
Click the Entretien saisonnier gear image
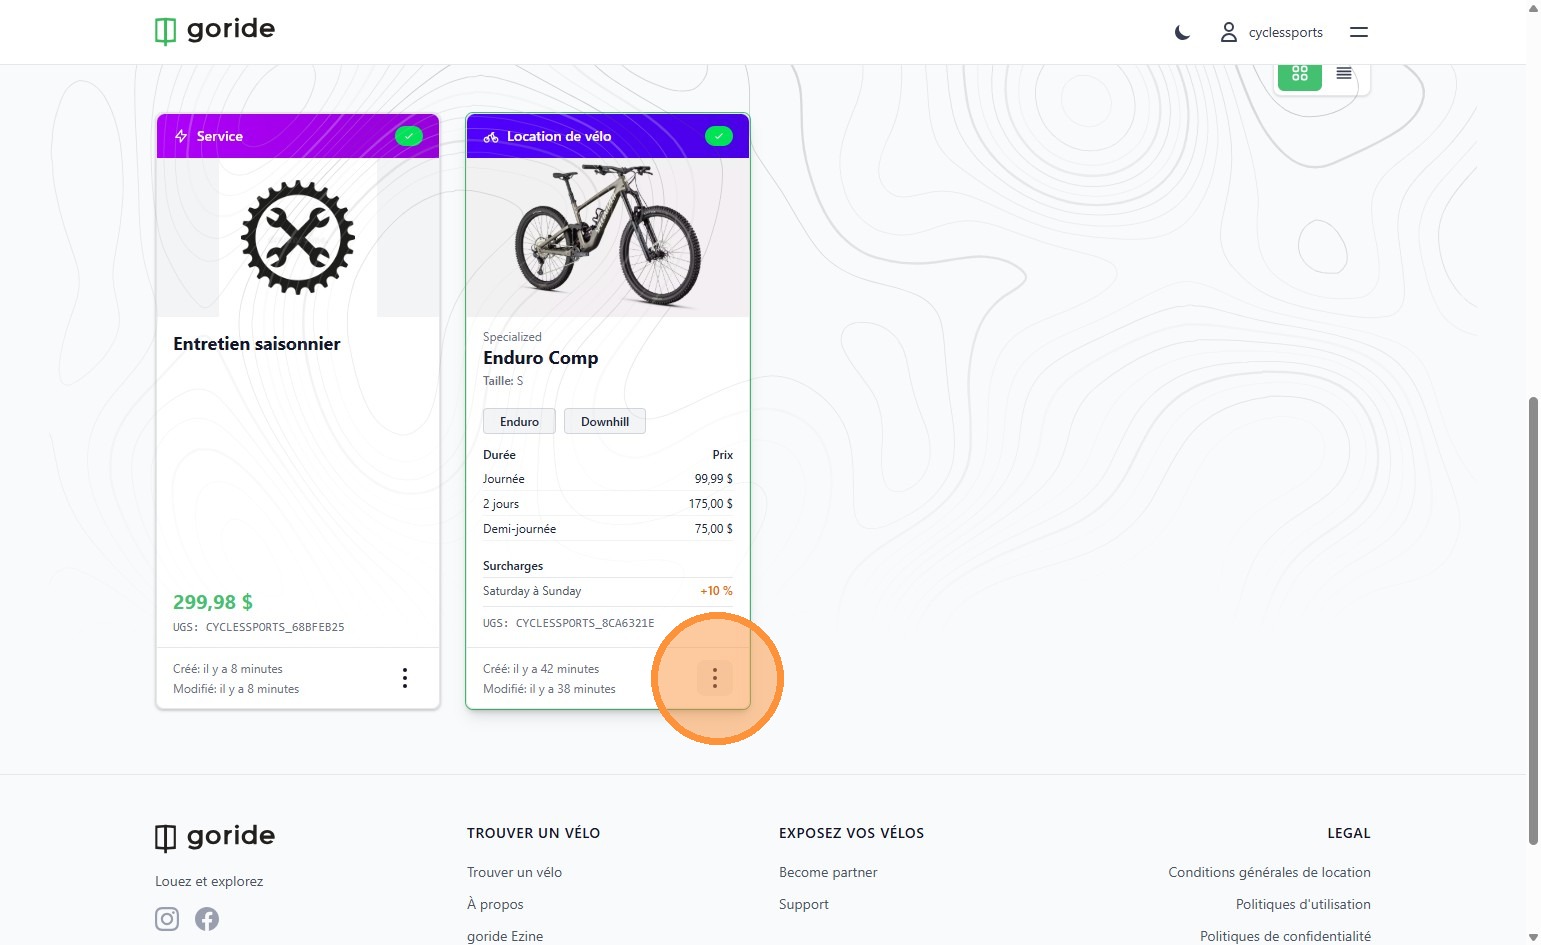tap(298, 237)
